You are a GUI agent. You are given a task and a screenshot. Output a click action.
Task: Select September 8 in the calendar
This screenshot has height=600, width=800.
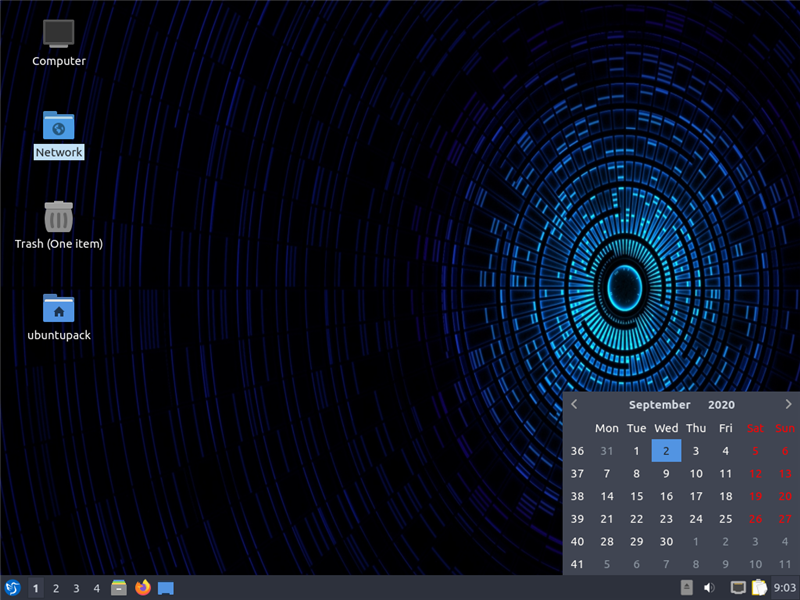[636, 473]
